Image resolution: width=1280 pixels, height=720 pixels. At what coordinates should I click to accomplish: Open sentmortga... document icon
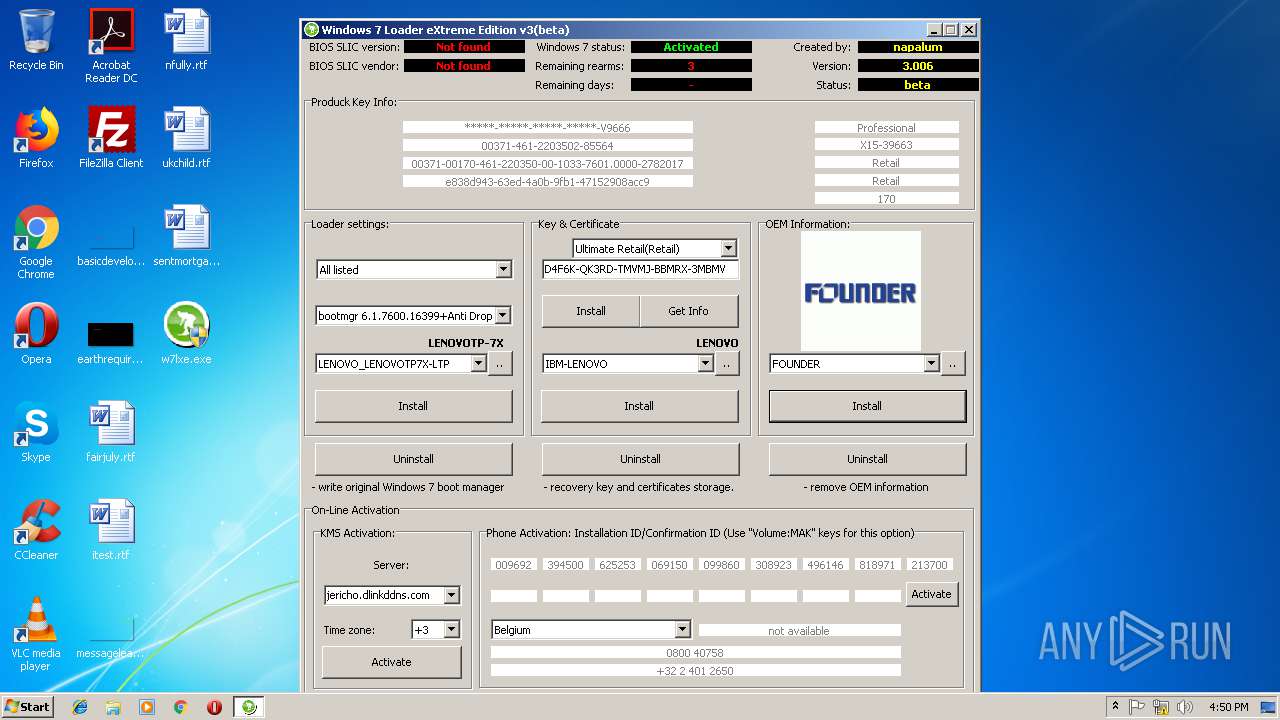tap(186, 236)
